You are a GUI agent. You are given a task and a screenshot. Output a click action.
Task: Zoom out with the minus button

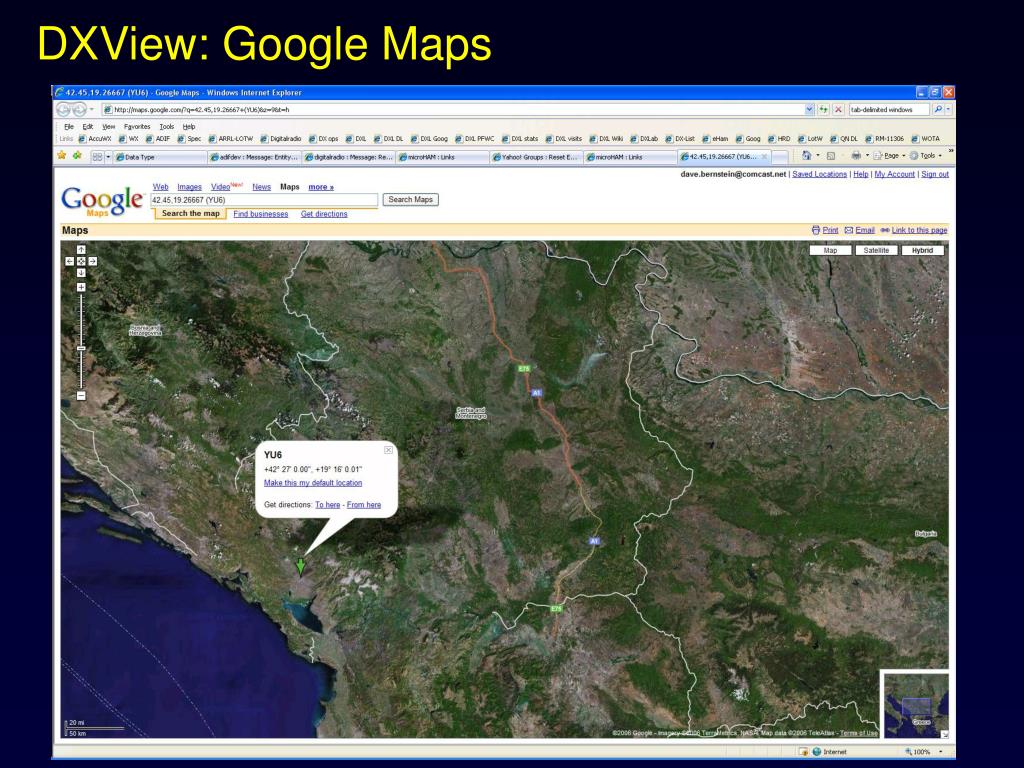pos(81,396)
